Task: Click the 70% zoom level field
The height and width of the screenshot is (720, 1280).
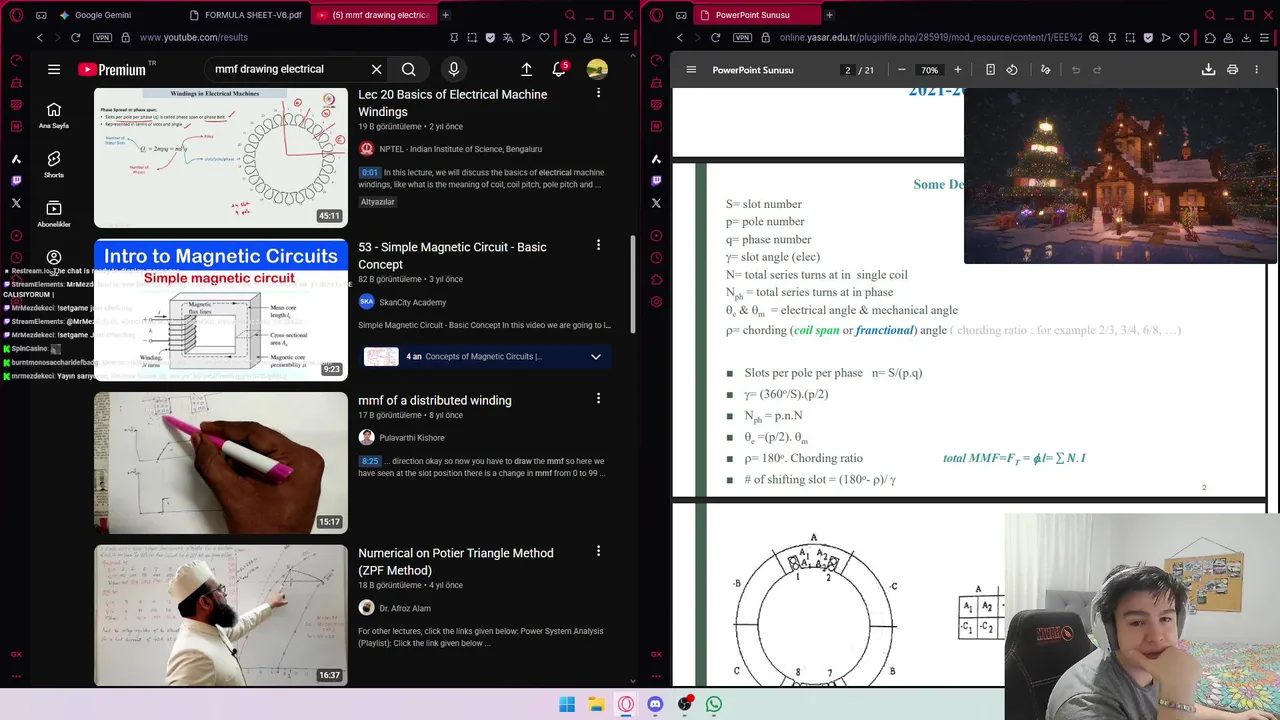Action: click(x=930, y=70)
